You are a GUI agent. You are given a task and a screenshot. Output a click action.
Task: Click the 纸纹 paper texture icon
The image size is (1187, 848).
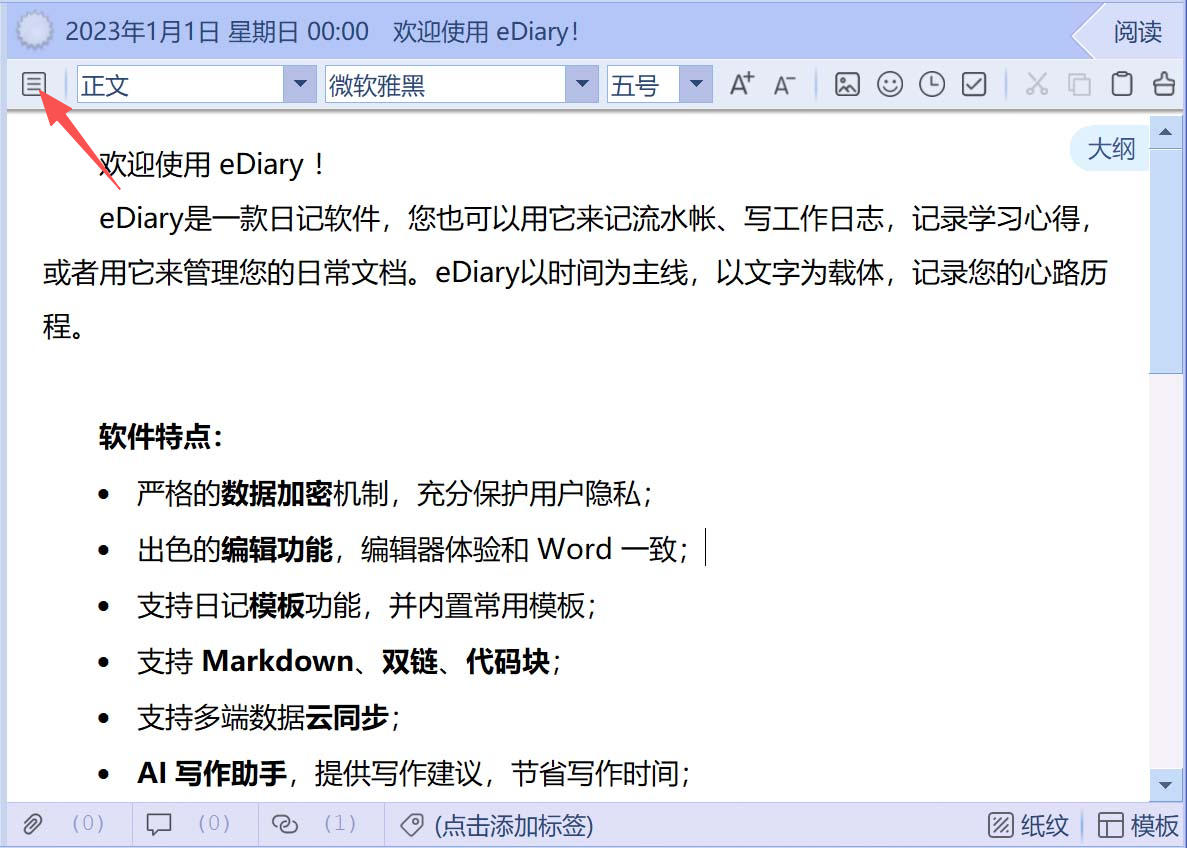[1001, 825]
